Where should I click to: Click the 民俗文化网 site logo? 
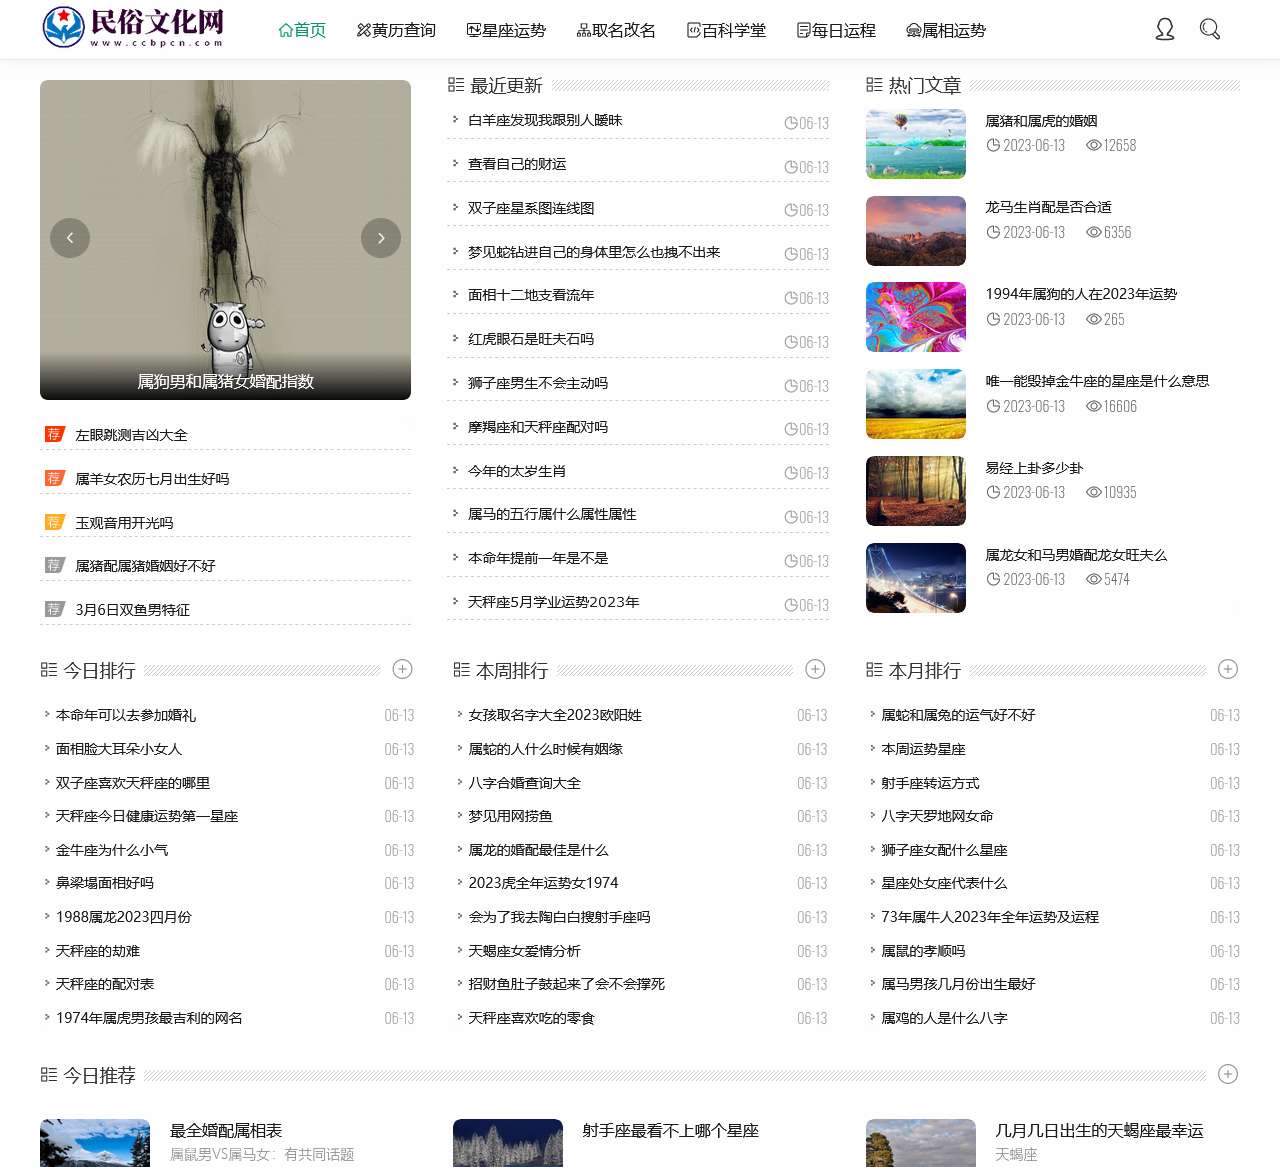coord(133,28)
